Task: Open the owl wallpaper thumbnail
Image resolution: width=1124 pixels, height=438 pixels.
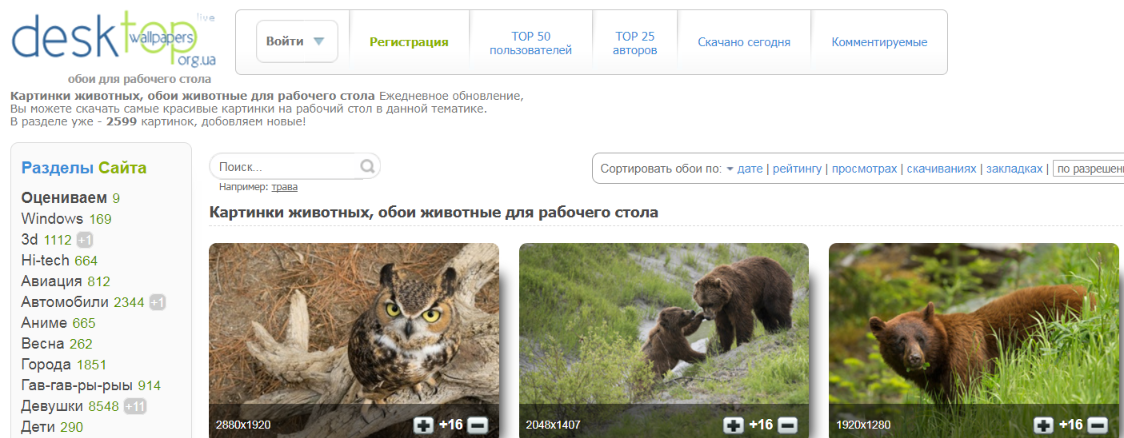Action: tap(353, 325)
